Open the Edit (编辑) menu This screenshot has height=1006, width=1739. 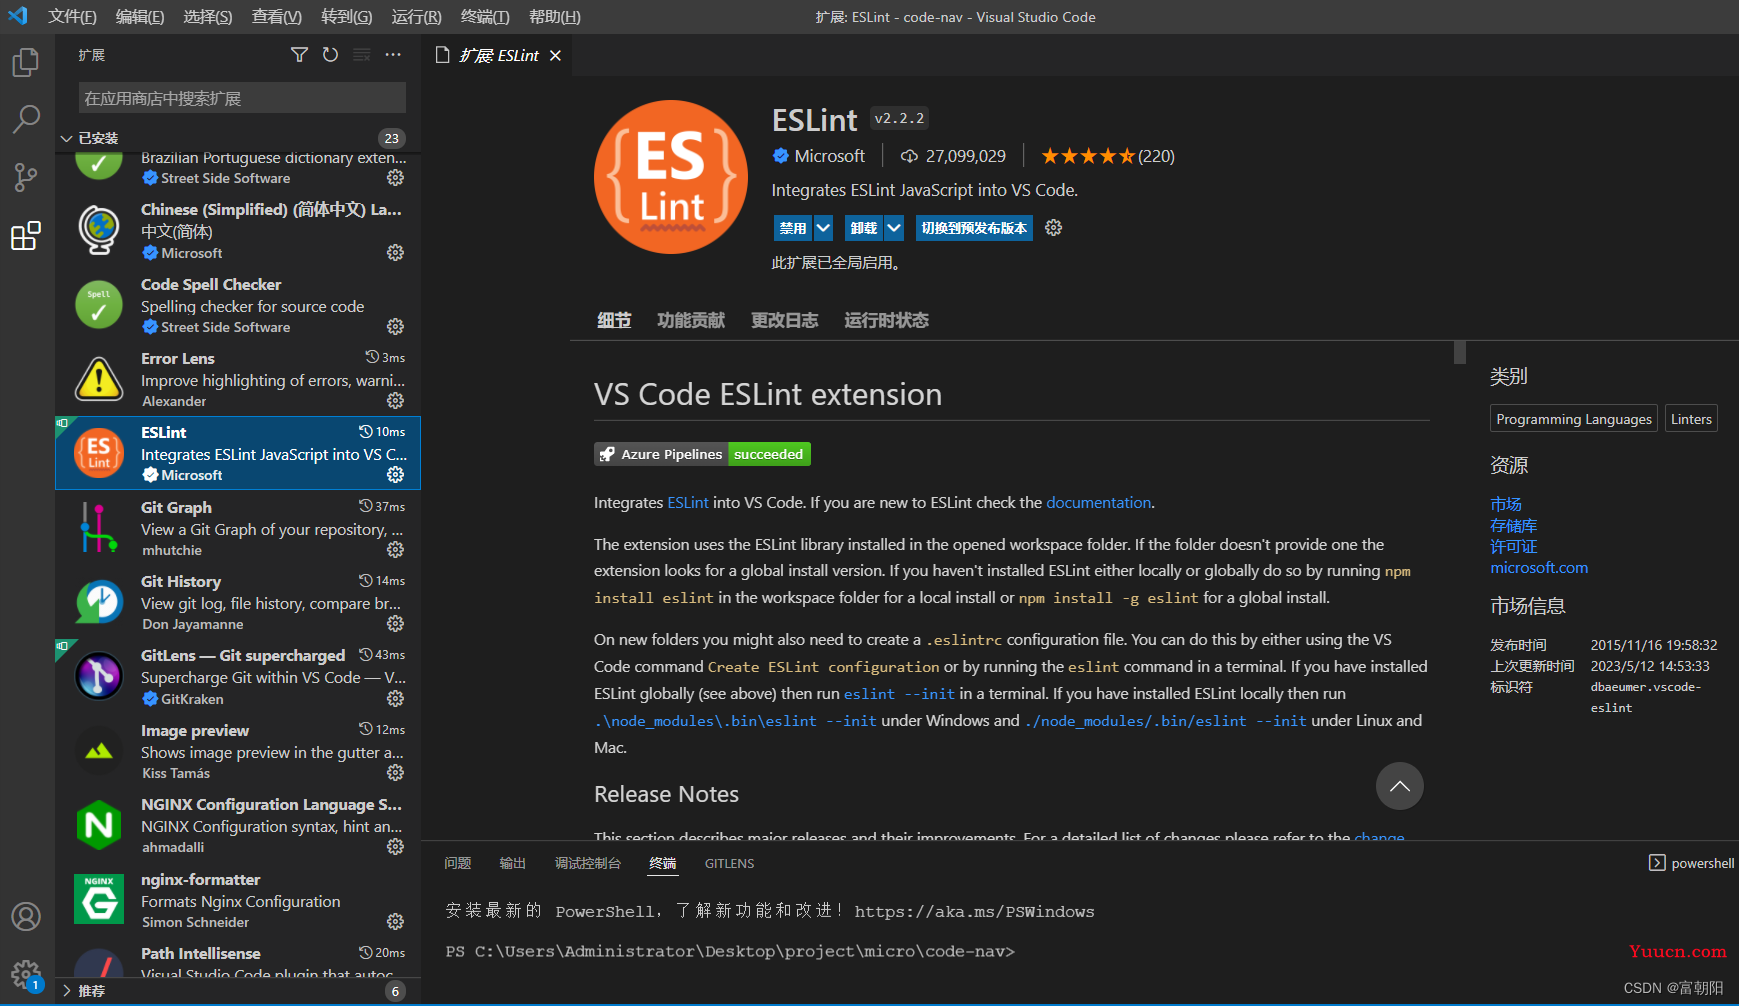pos(140,17)
